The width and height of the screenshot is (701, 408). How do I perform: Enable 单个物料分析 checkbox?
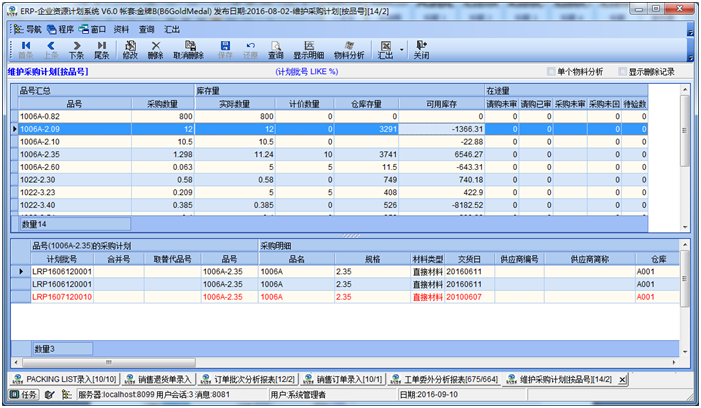(x=551, y=72)
